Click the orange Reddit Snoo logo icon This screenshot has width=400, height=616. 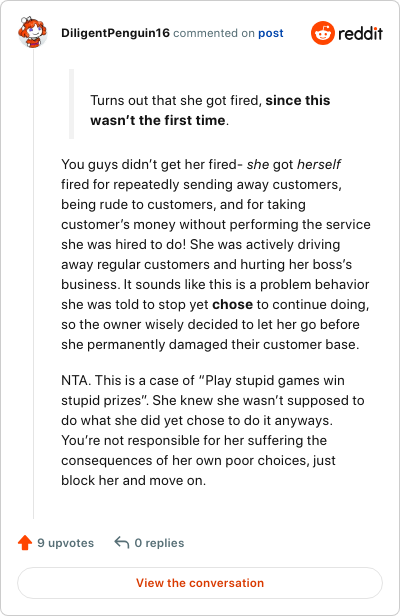[323, 33]
